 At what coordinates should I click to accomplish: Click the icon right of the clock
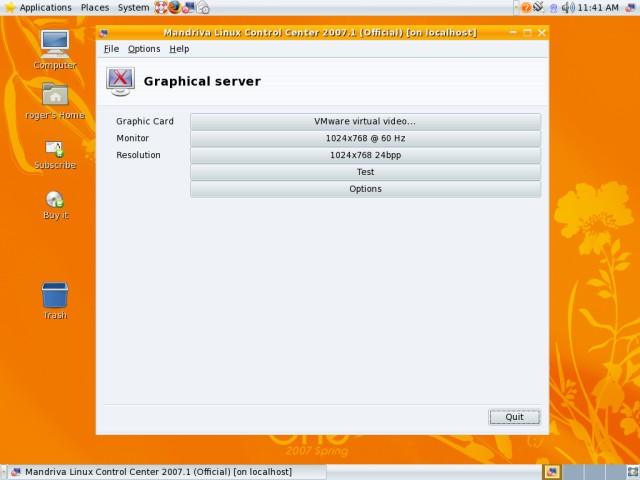(x=631, y=7)
